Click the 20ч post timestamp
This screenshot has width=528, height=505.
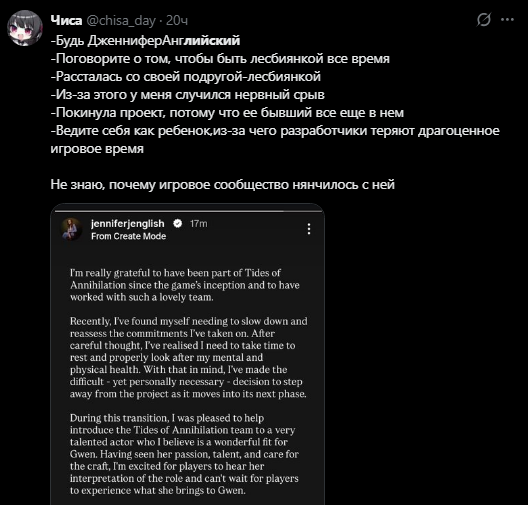click(177, 21)
